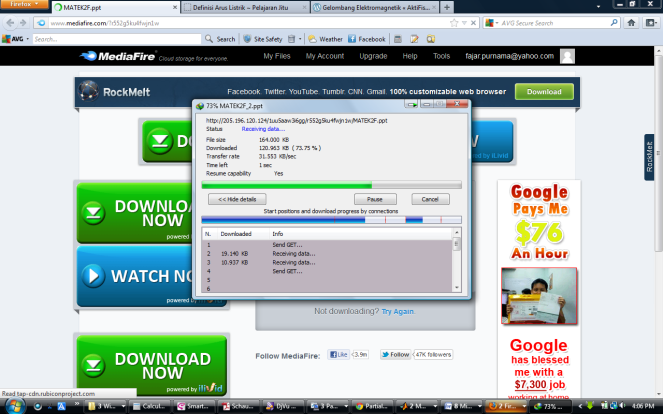Expand the AVG logo dropdown arrow
The width and height of the screenshot is (663, 414).
pos(27,39)
